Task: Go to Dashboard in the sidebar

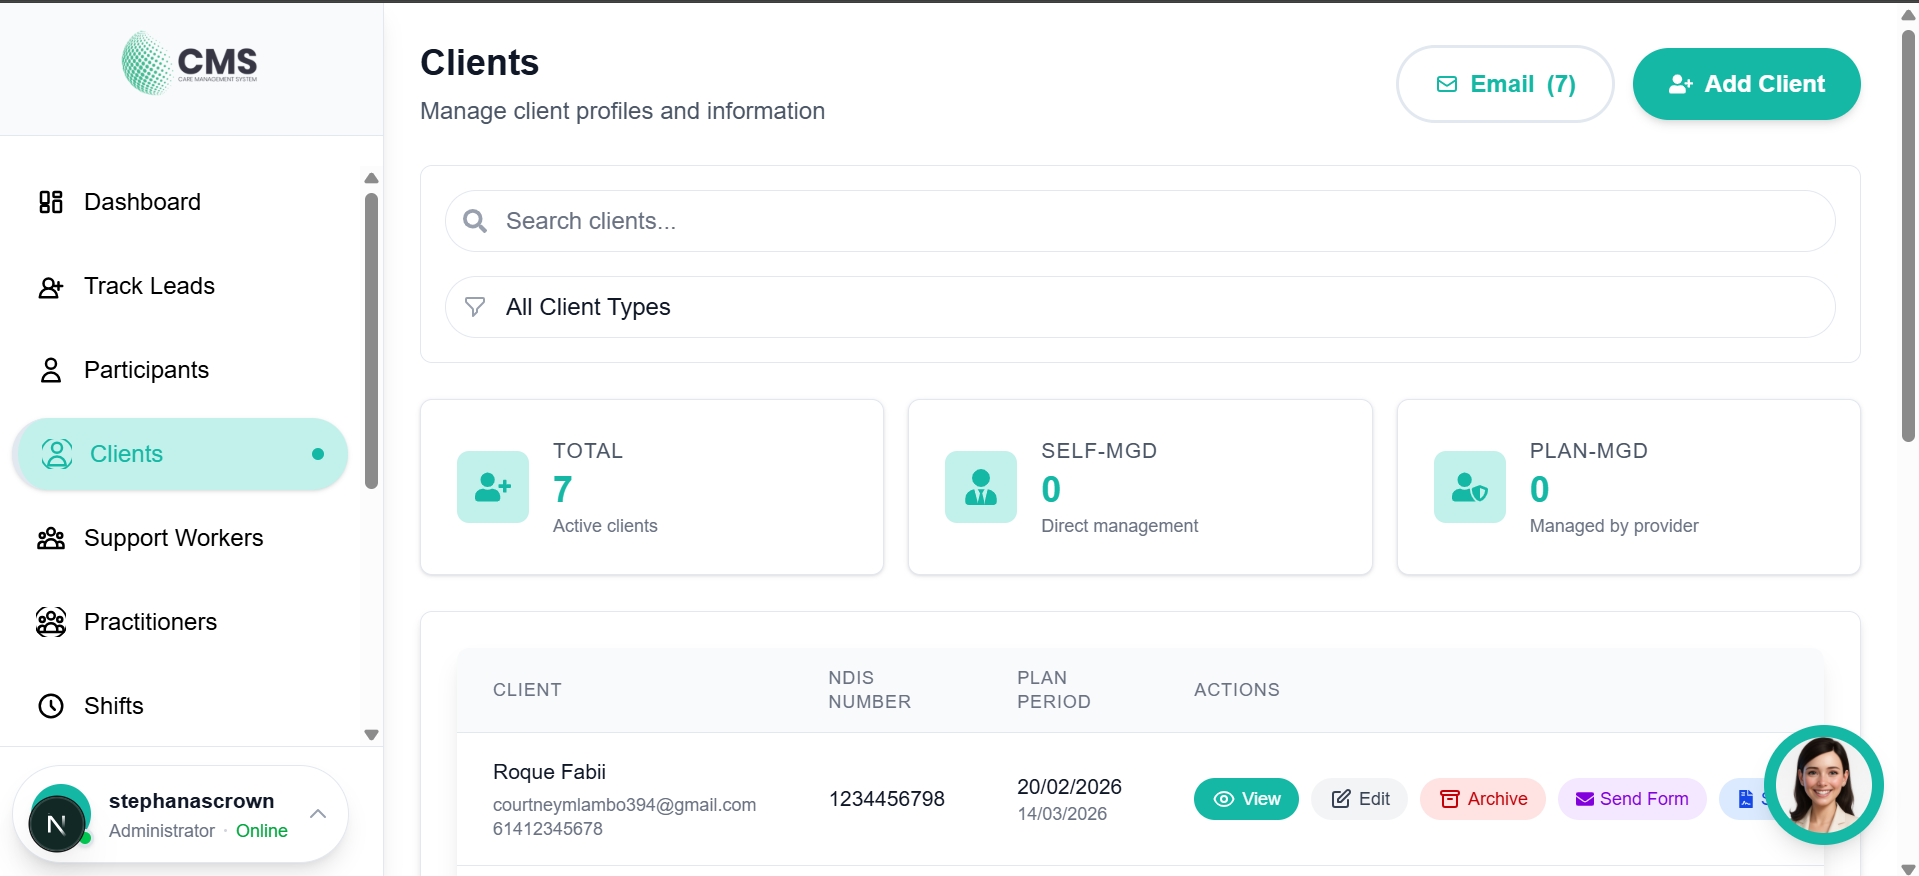Action: pos(142,202)
